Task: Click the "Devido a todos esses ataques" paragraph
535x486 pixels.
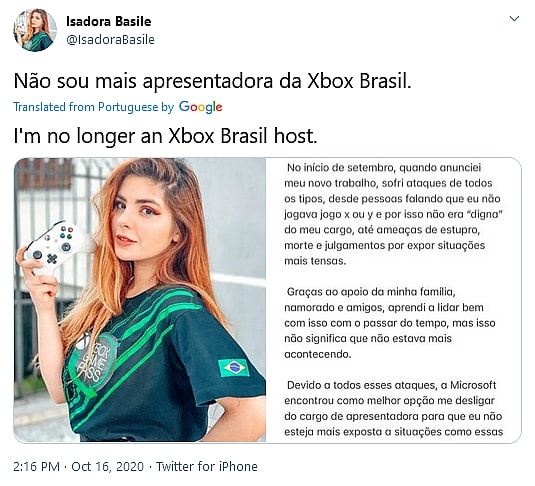Action: click(393, 408)
